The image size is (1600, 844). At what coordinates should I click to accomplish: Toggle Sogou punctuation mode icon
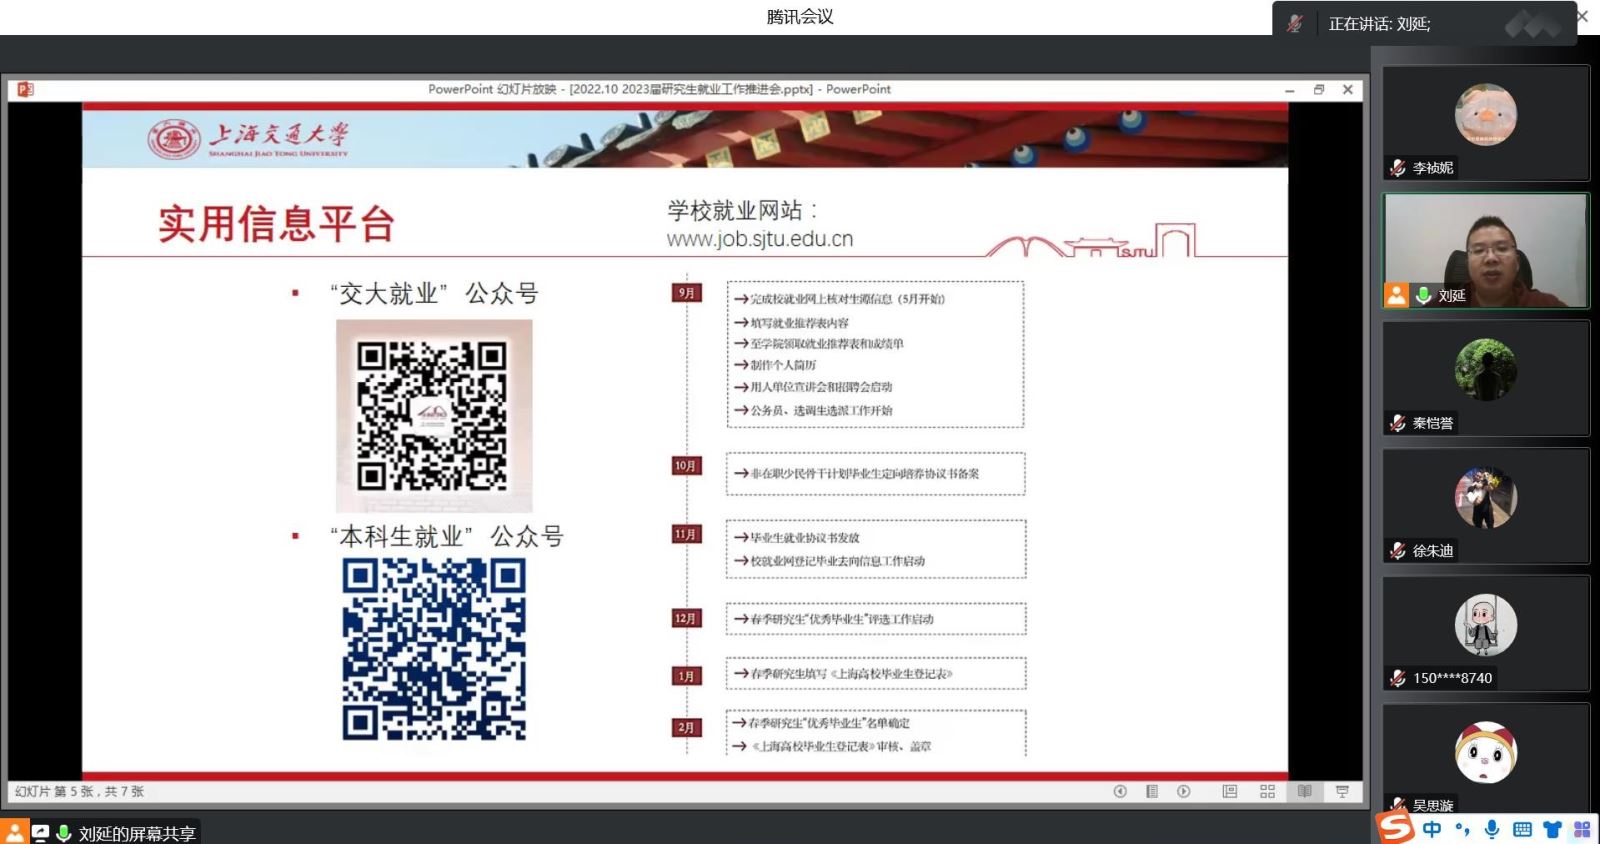click(x=1462, y=829)
